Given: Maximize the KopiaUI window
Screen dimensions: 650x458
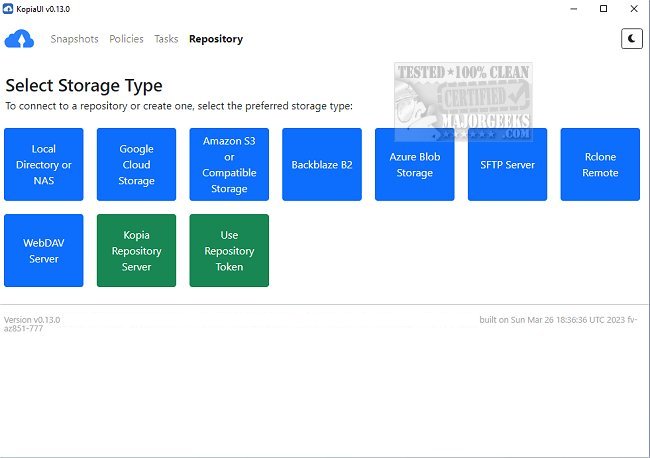Looking at the screenshot, I should (x=603, y=9).
